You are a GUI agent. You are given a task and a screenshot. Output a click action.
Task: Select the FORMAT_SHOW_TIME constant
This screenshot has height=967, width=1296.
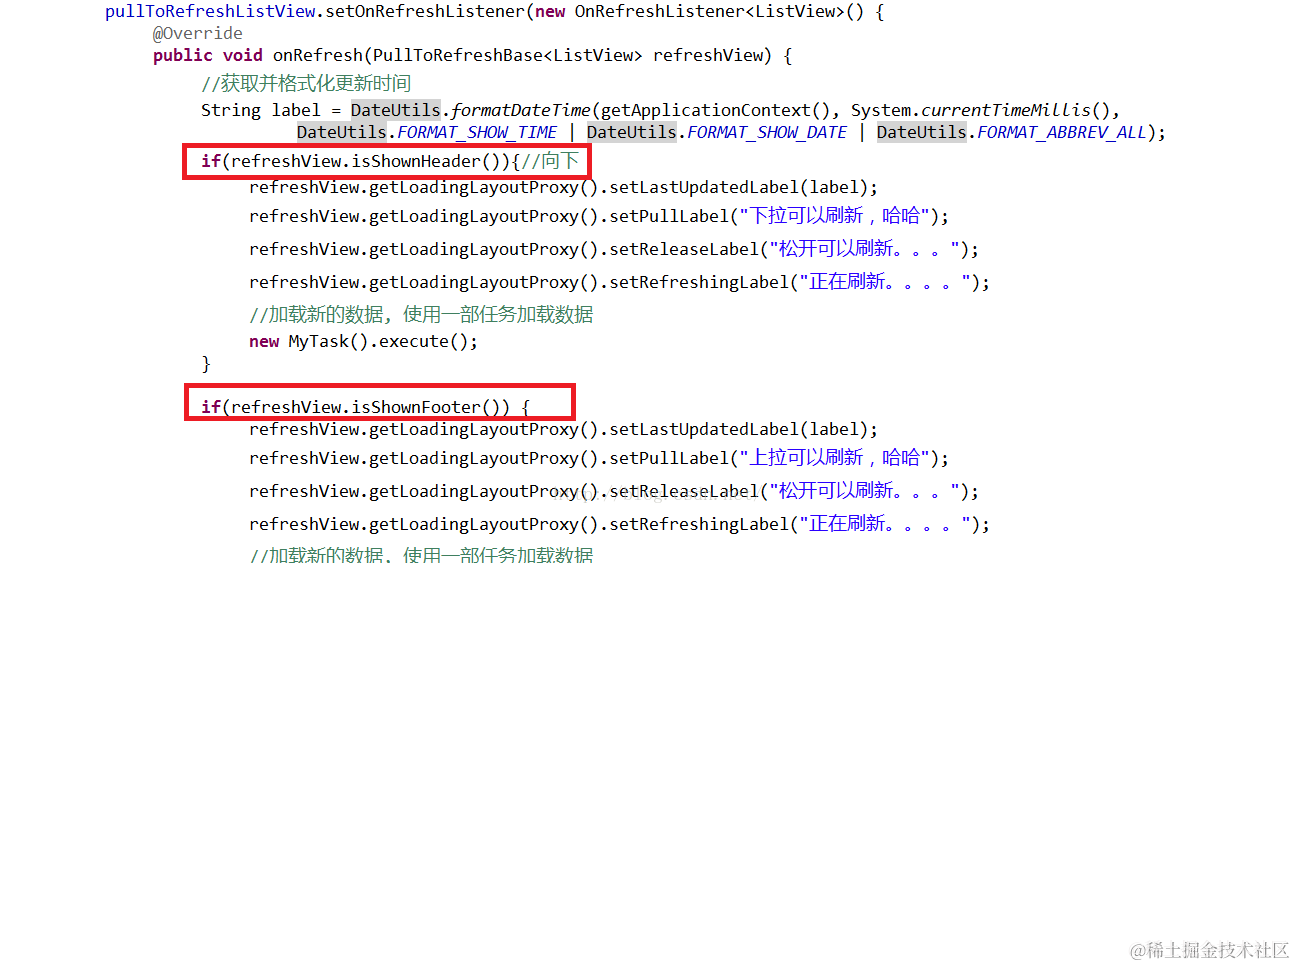[477, 133]
